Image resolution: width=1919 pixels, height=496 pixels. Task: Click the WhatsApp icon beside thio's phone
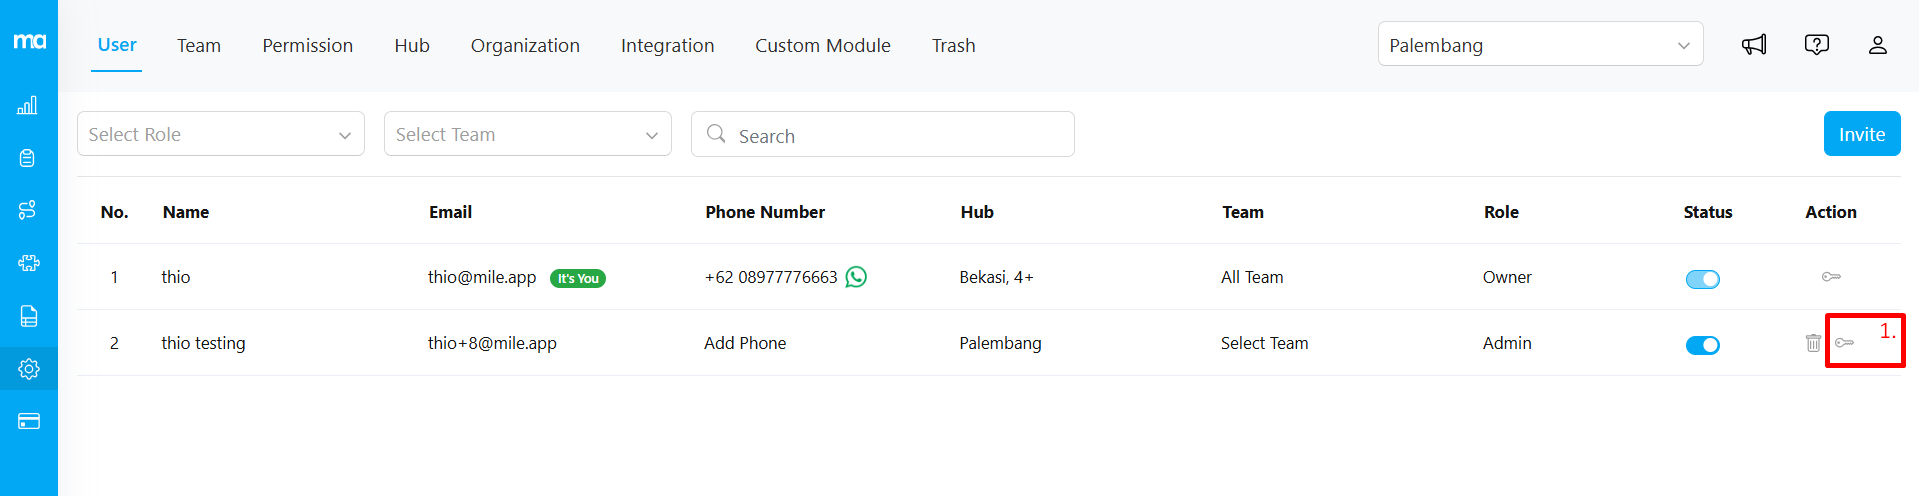click(856, 277)
